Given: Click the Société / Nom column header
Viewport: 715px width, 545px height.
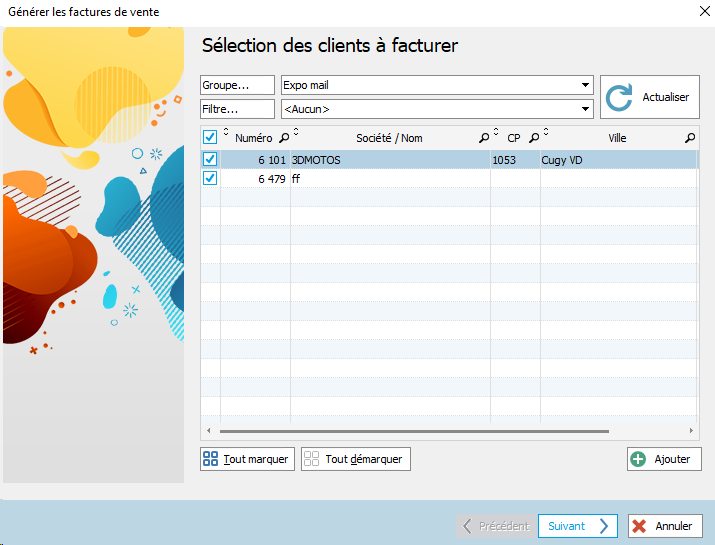Looking at the screenshot, I should pos(389,138).
